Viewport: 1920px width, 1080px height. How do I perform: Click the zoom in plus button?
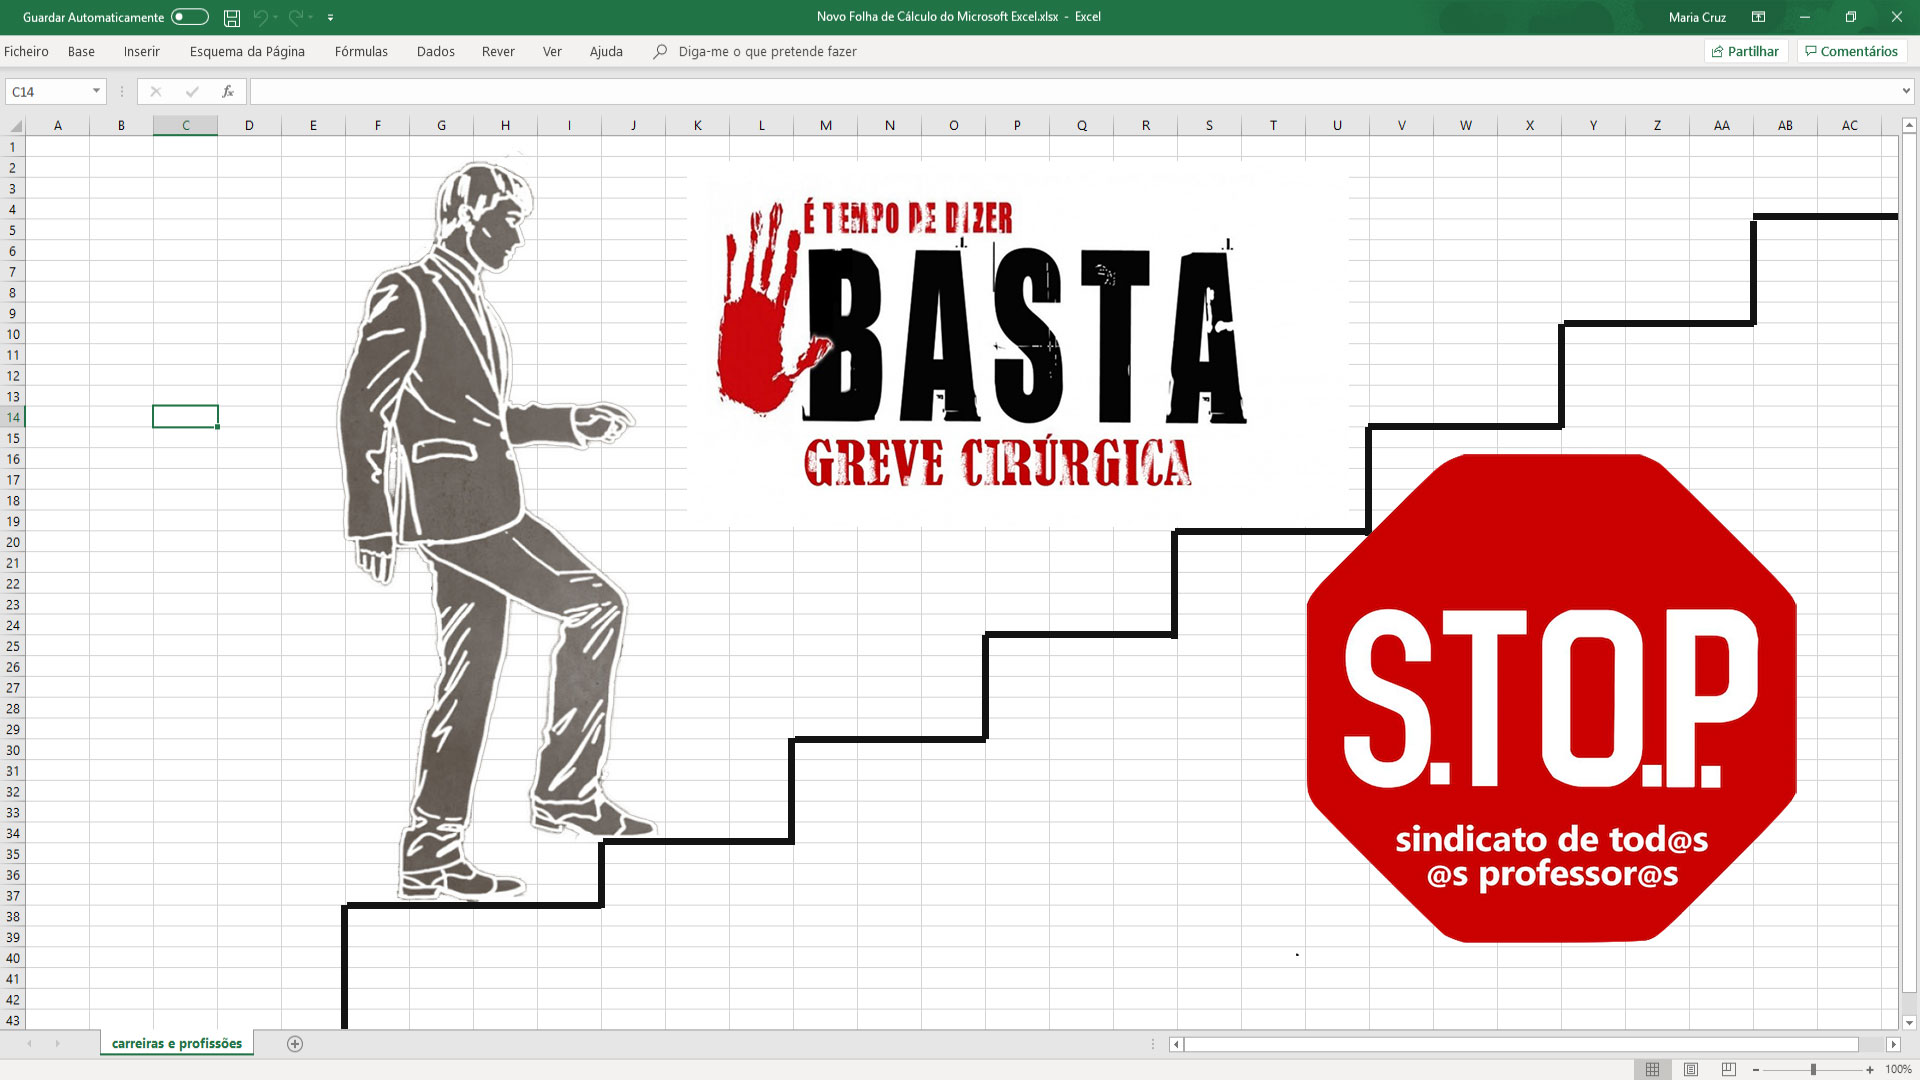click(1870, 1070)
